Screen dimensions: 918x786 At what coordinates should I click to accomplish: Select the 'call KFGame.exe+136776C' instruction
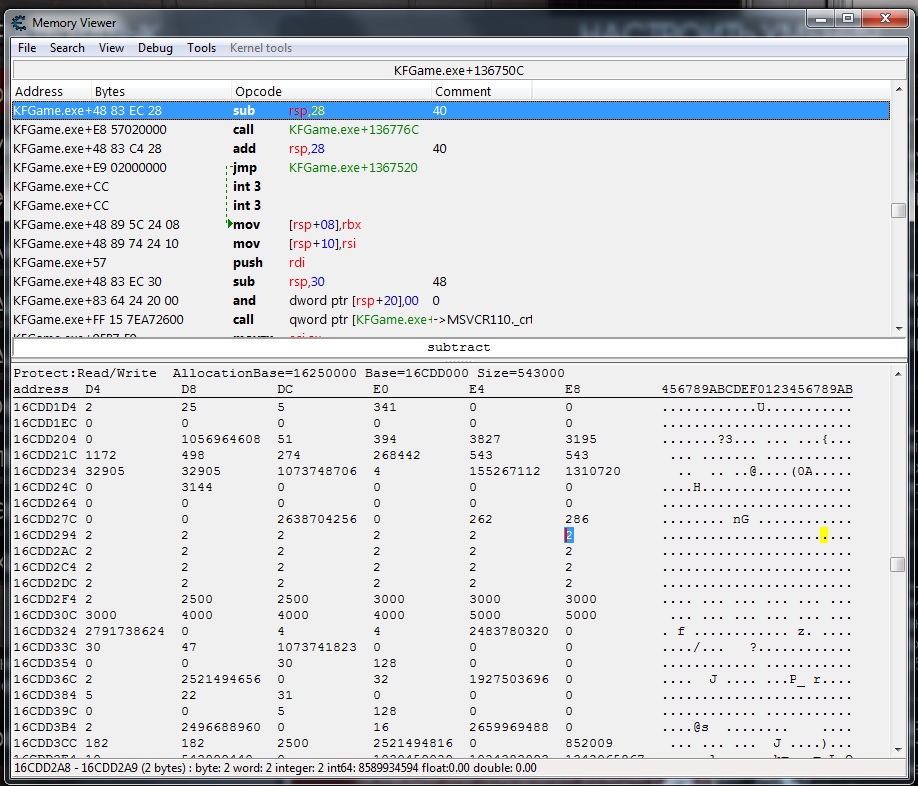(x=451, y=129)
